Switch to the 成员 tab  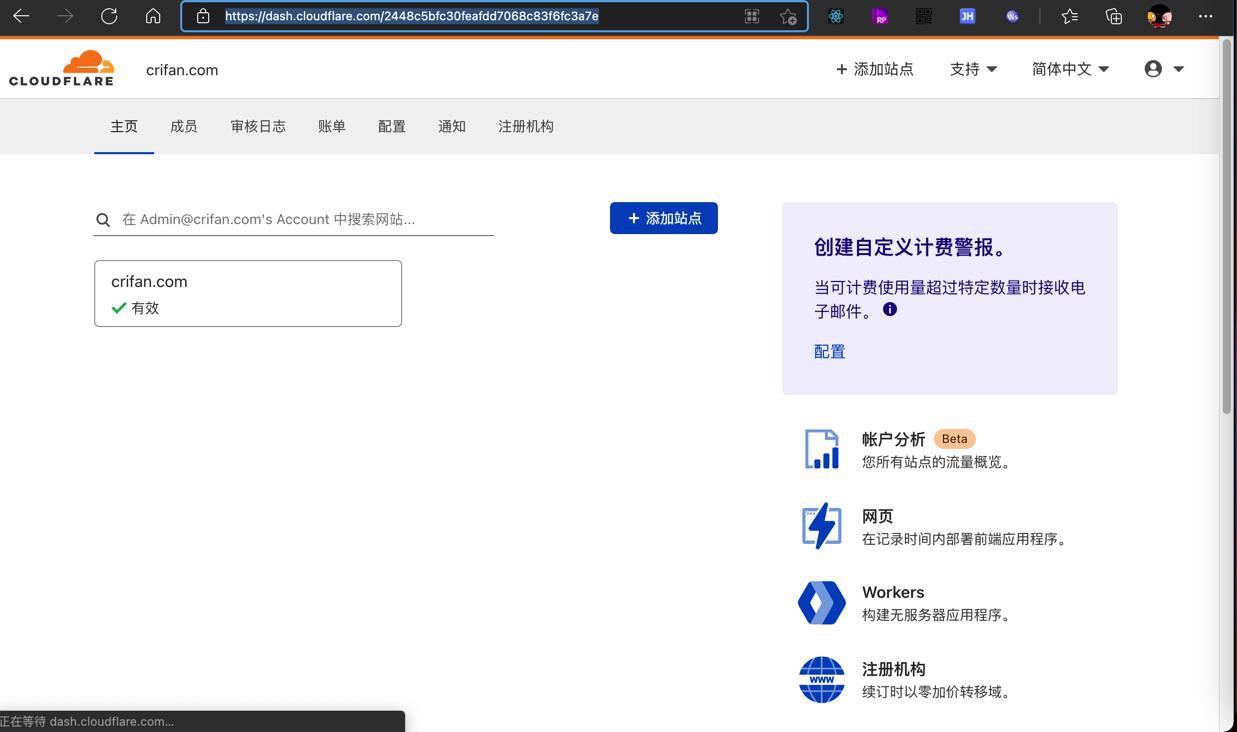pos(184,127)
